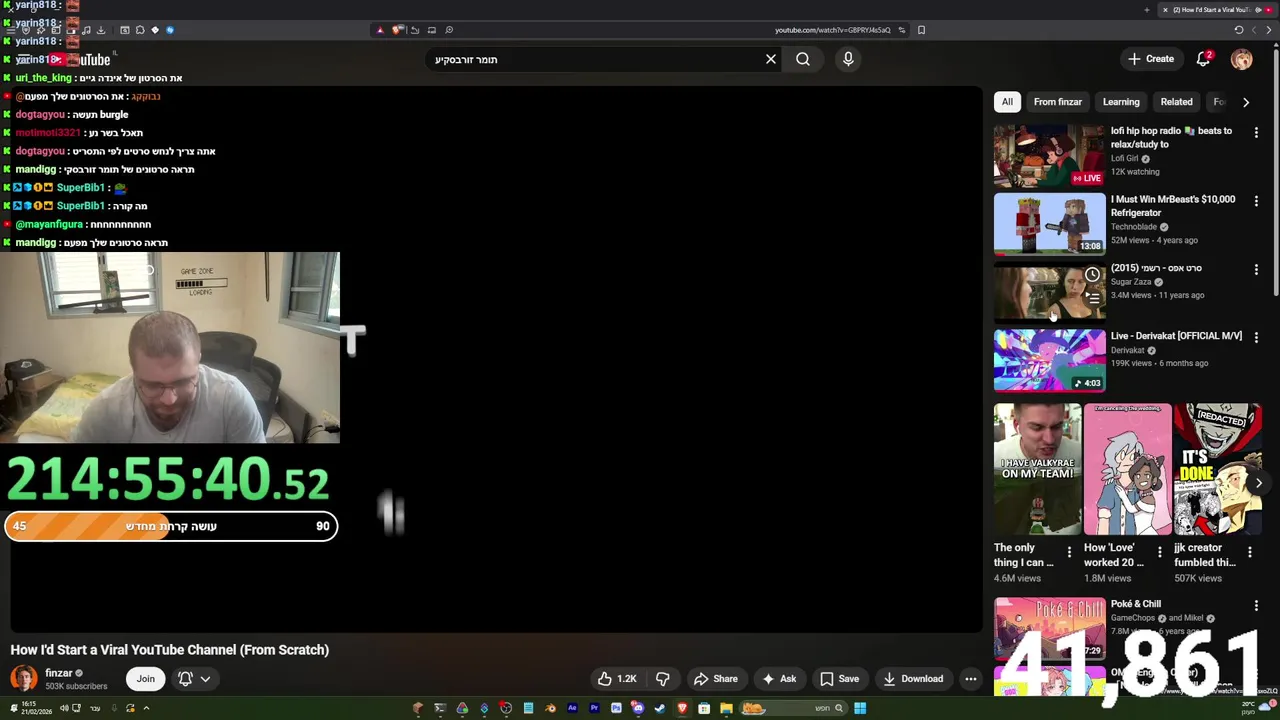This screenshot has height=720, width=1280.
Task: Open Discord from the taskbar
Action: click(638, 708)
